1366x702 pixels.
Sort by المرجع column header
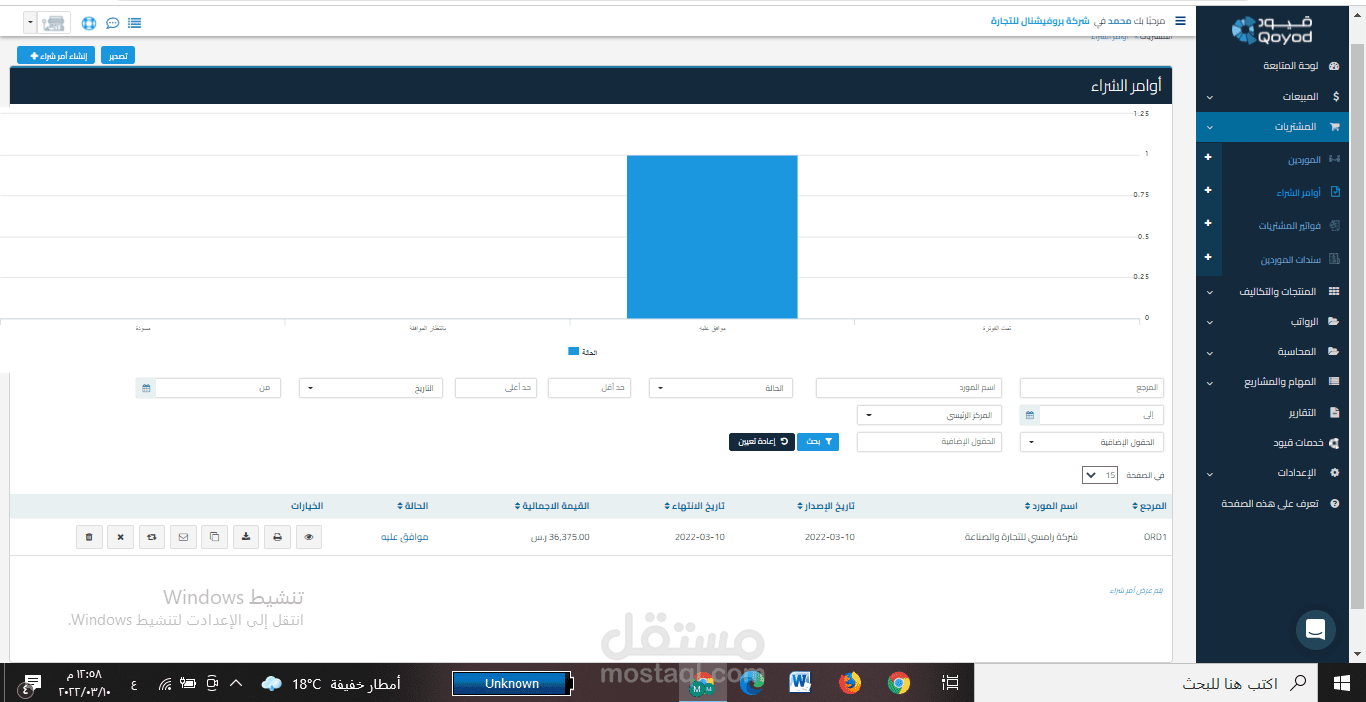click(1151, 506)
